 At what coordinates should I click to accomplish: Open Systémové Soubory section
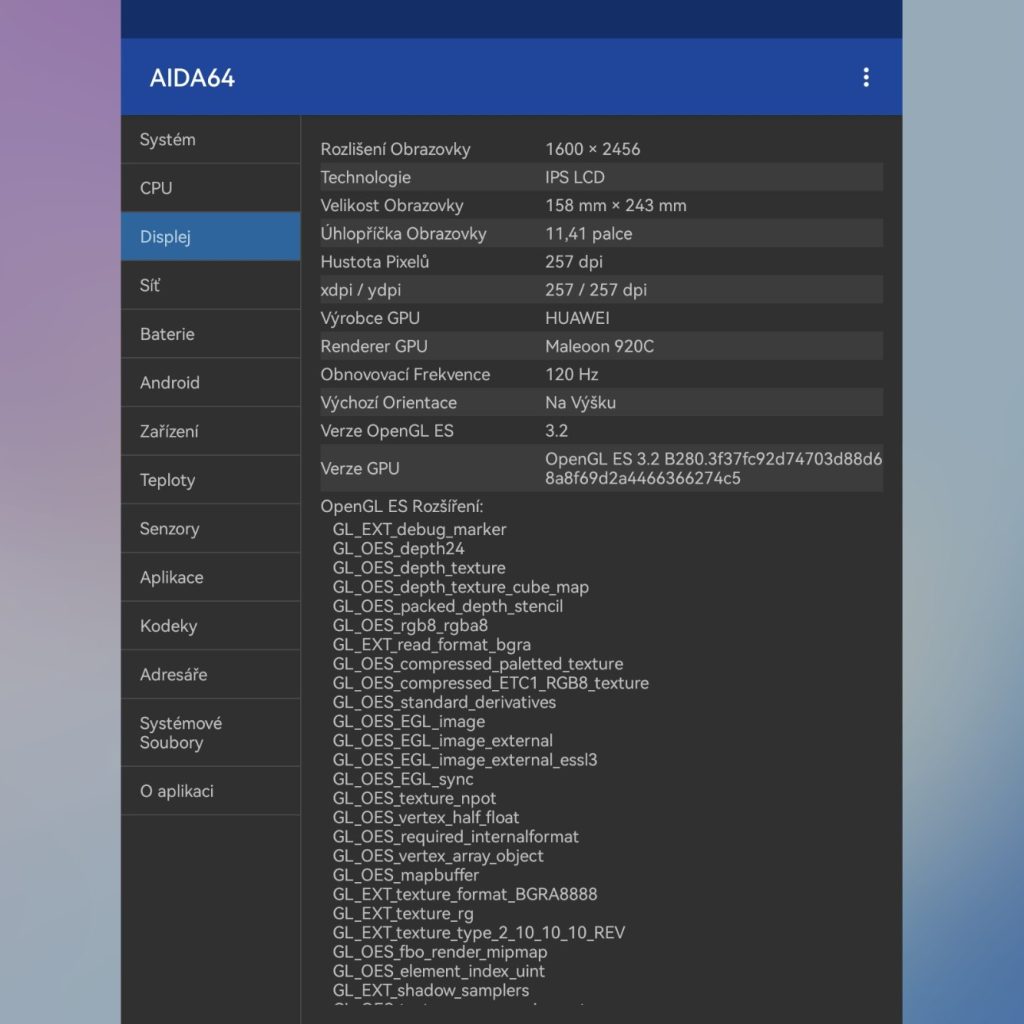210,733
